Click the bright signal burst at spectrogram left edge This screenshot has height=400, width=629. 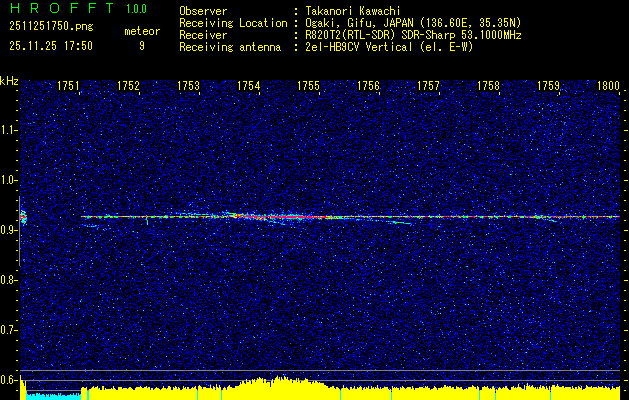tap(22, 216)
